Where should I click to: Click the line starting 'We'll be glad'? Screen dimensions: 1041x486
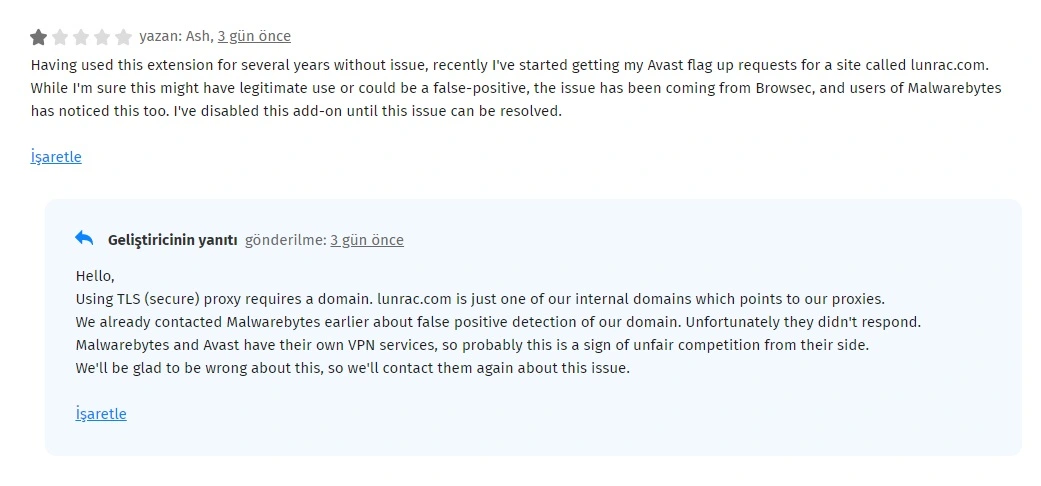point(352,368)
